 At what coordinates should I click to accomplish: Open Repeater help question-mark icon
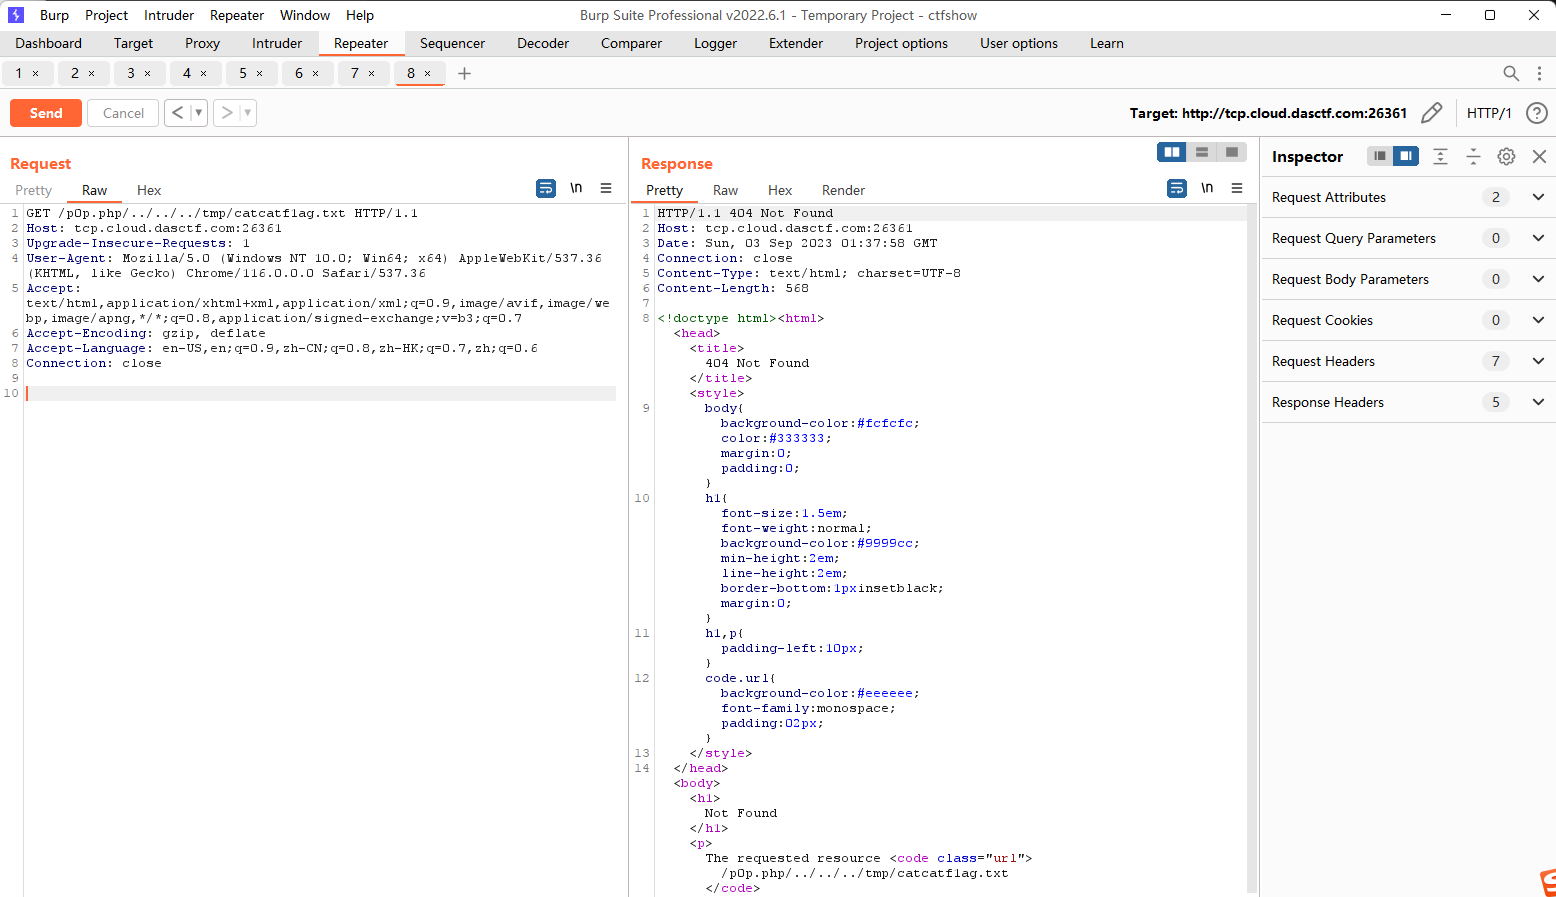click(1537, 113)
